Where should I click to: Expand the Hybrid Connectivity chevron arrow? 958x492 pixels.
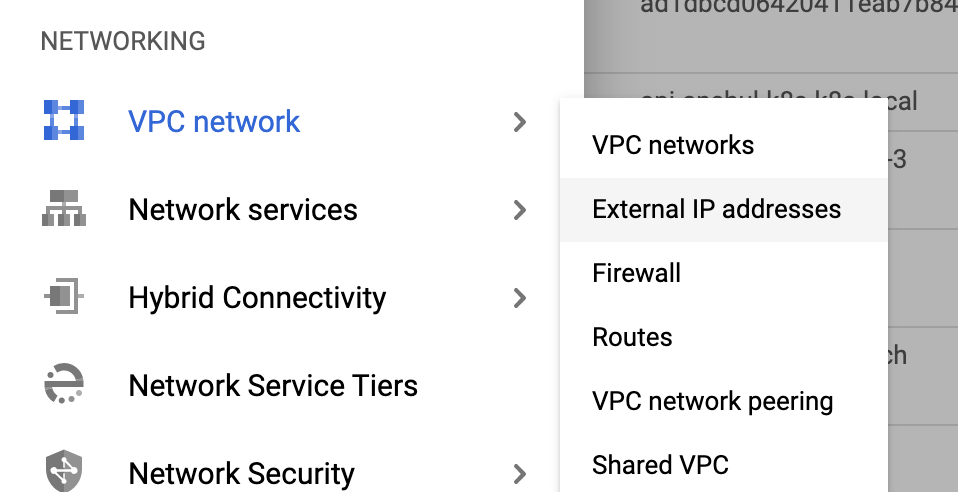[520, 298]
